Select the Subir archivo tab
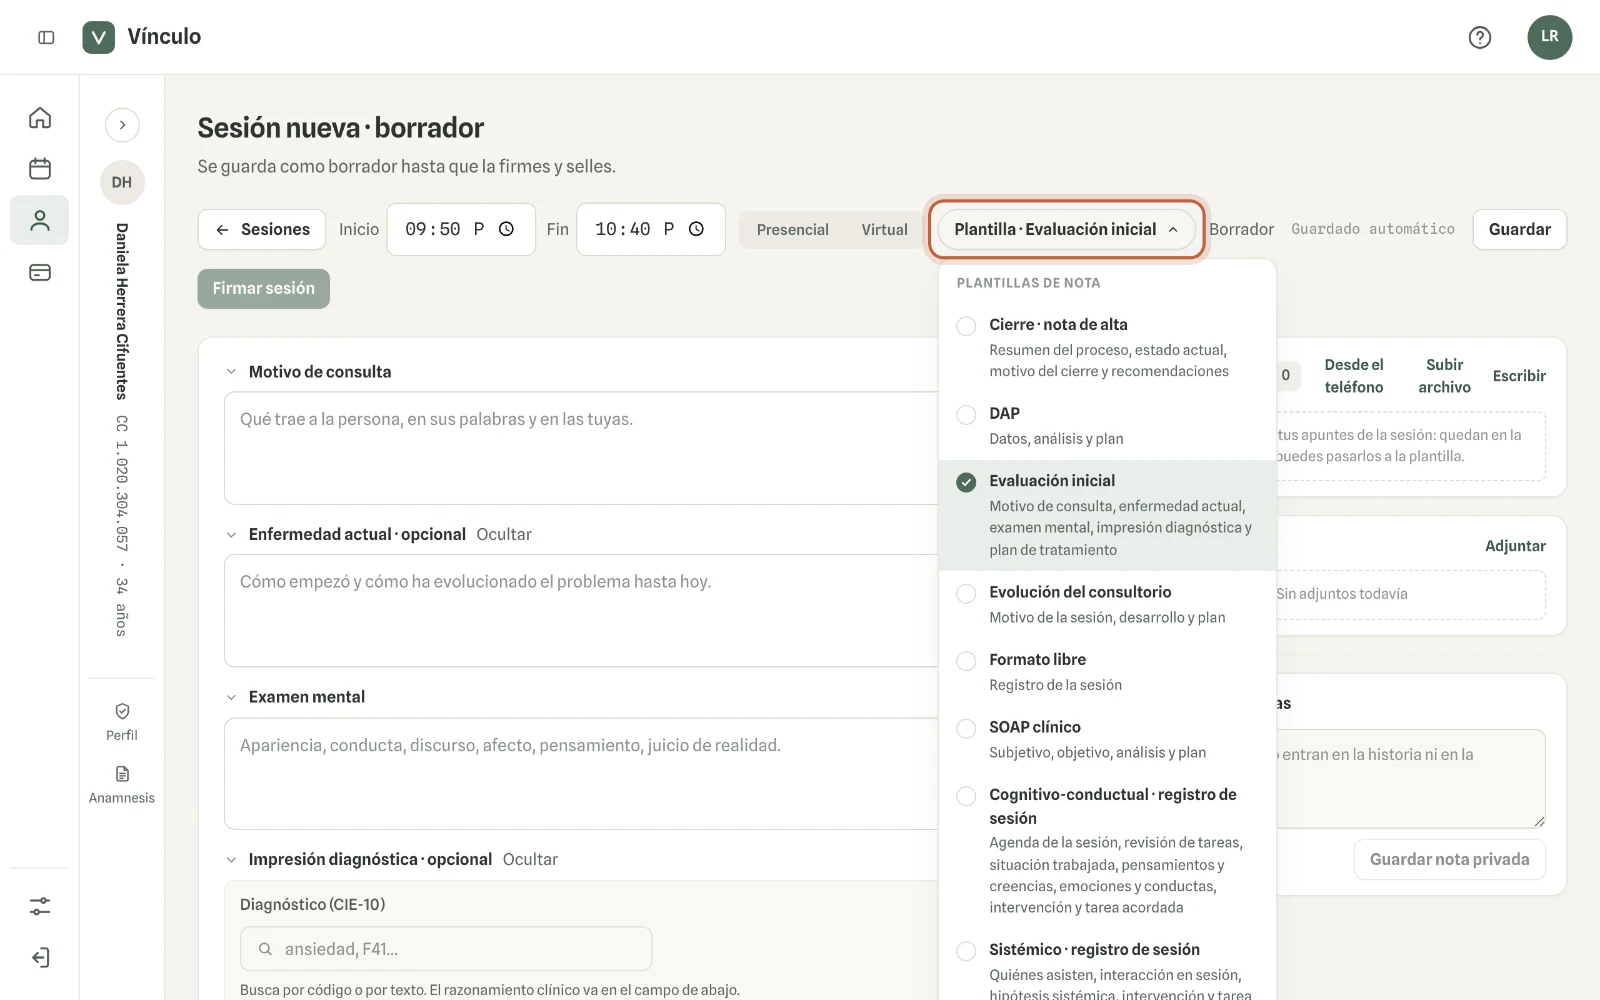The width and height of the screenshot is (1600, 1000). (1445, 376)
